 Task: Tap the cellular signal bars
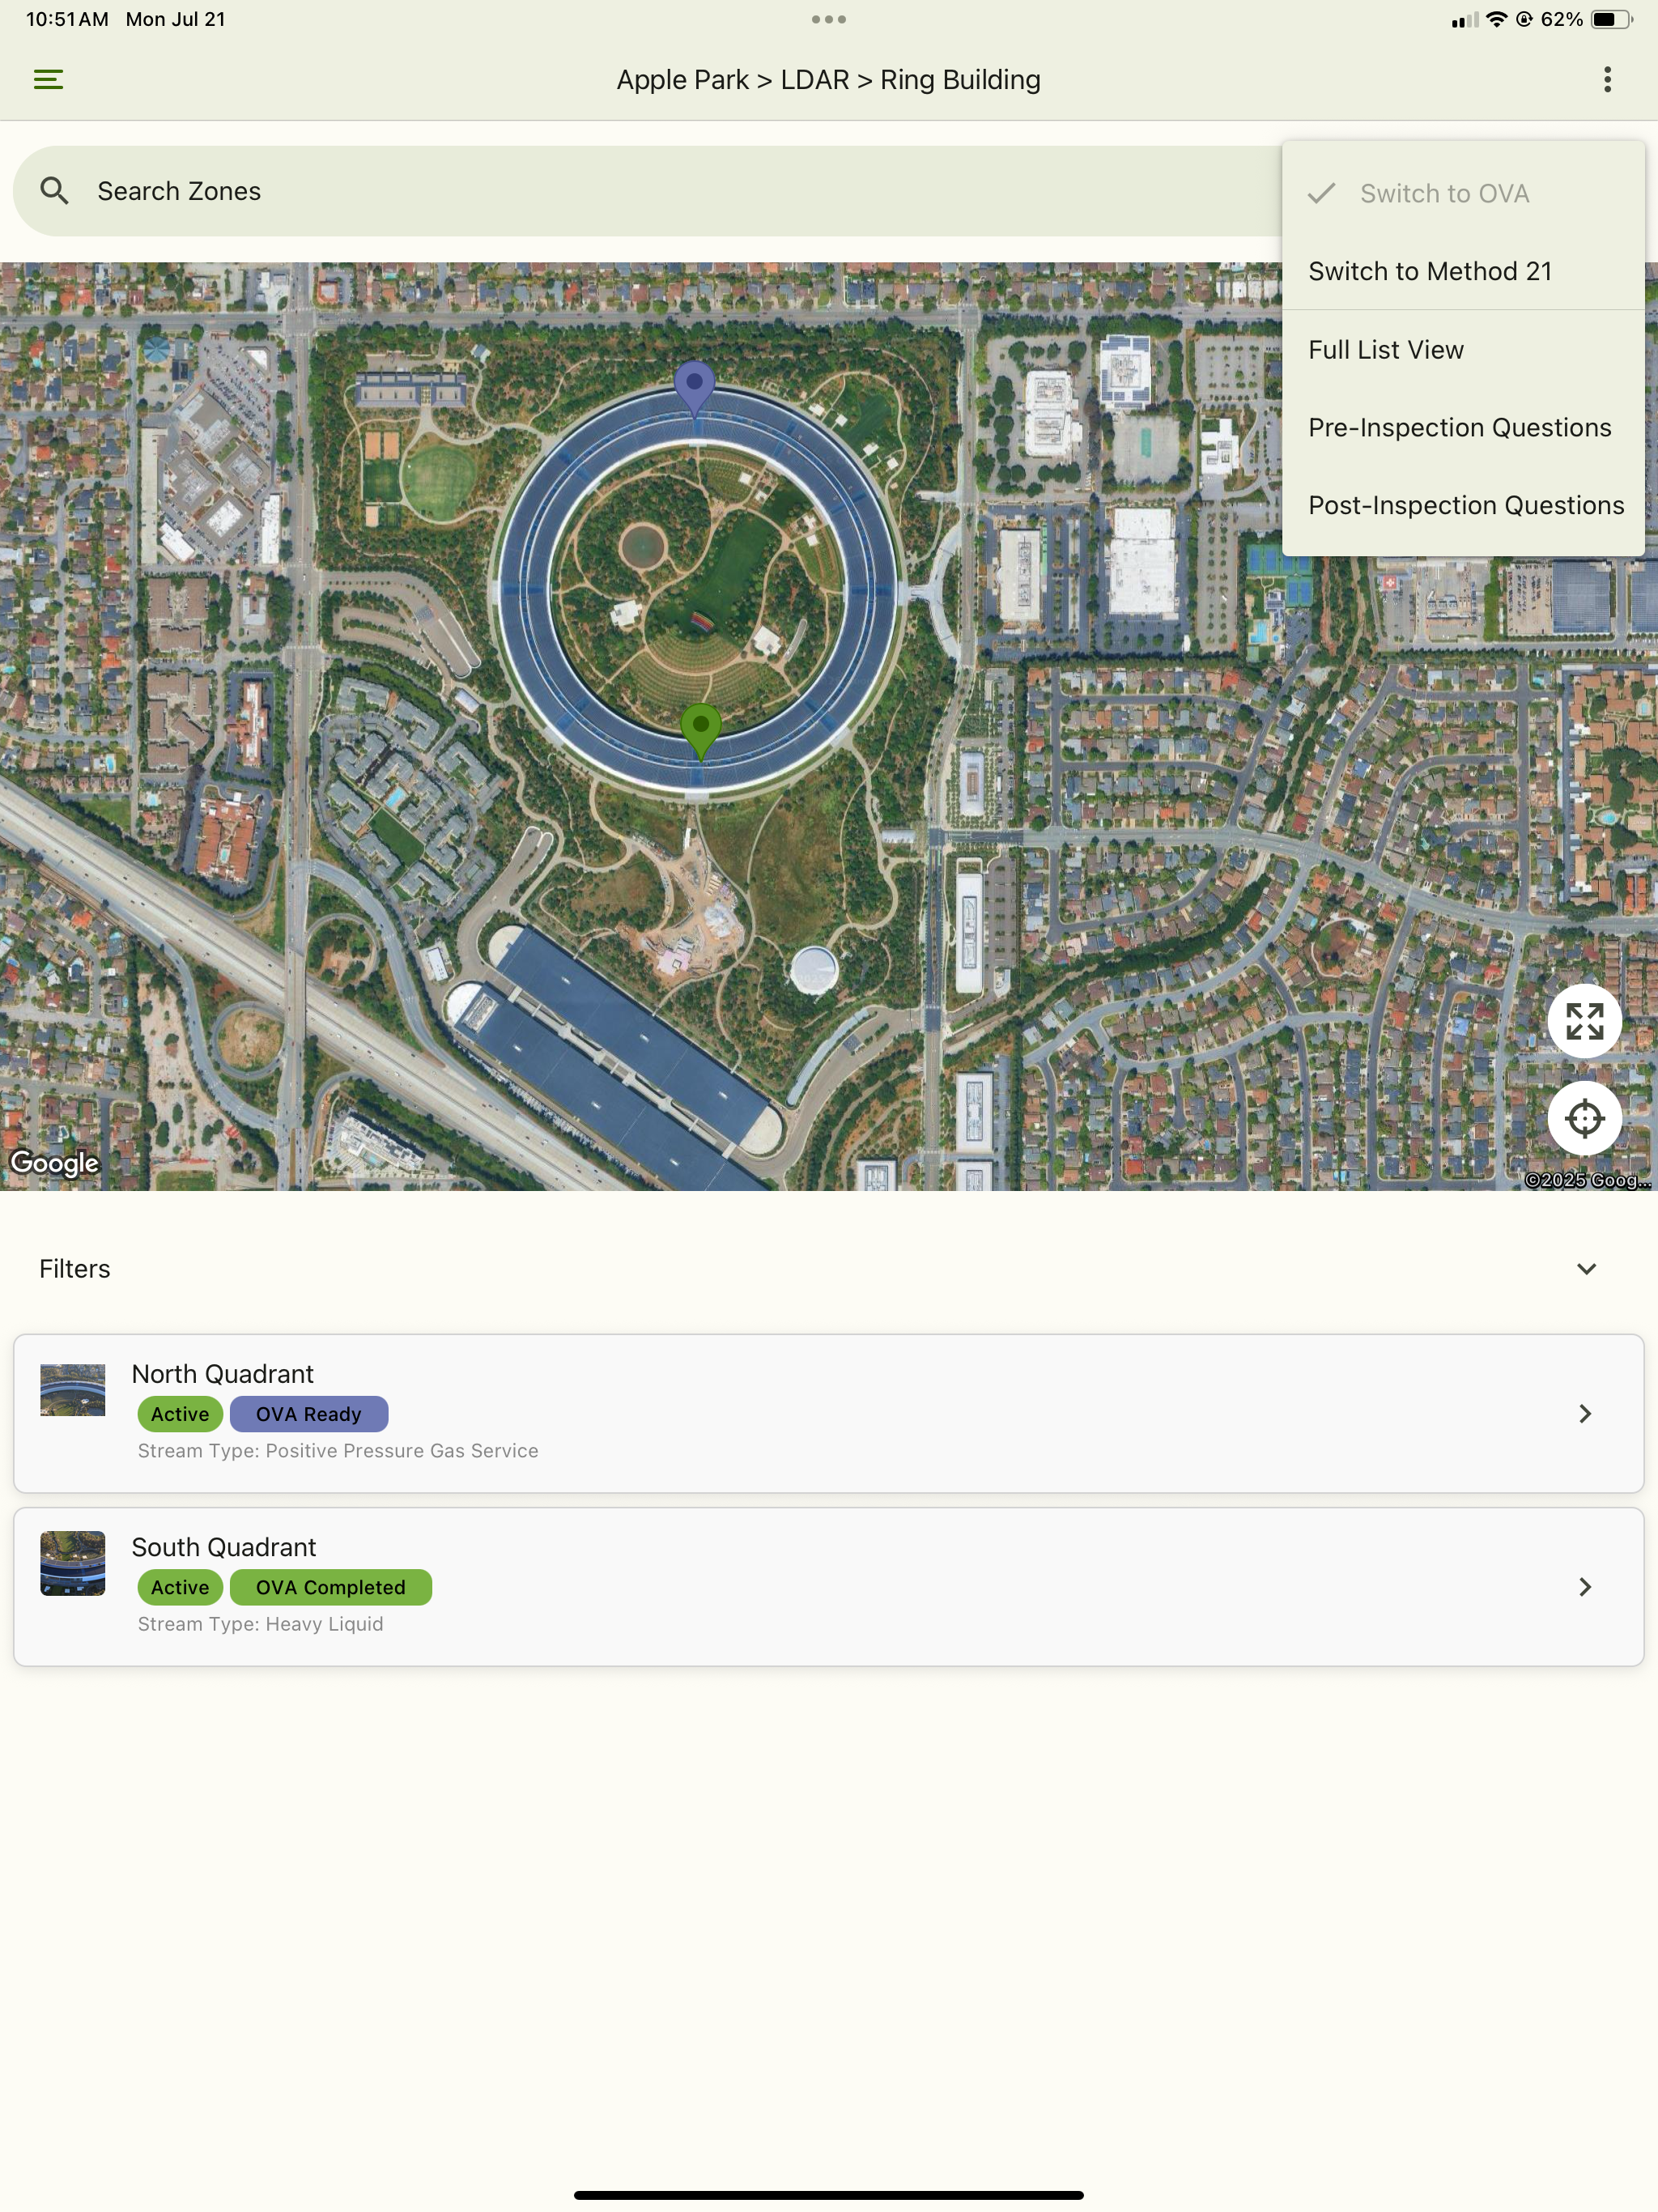coord(1465,20)
